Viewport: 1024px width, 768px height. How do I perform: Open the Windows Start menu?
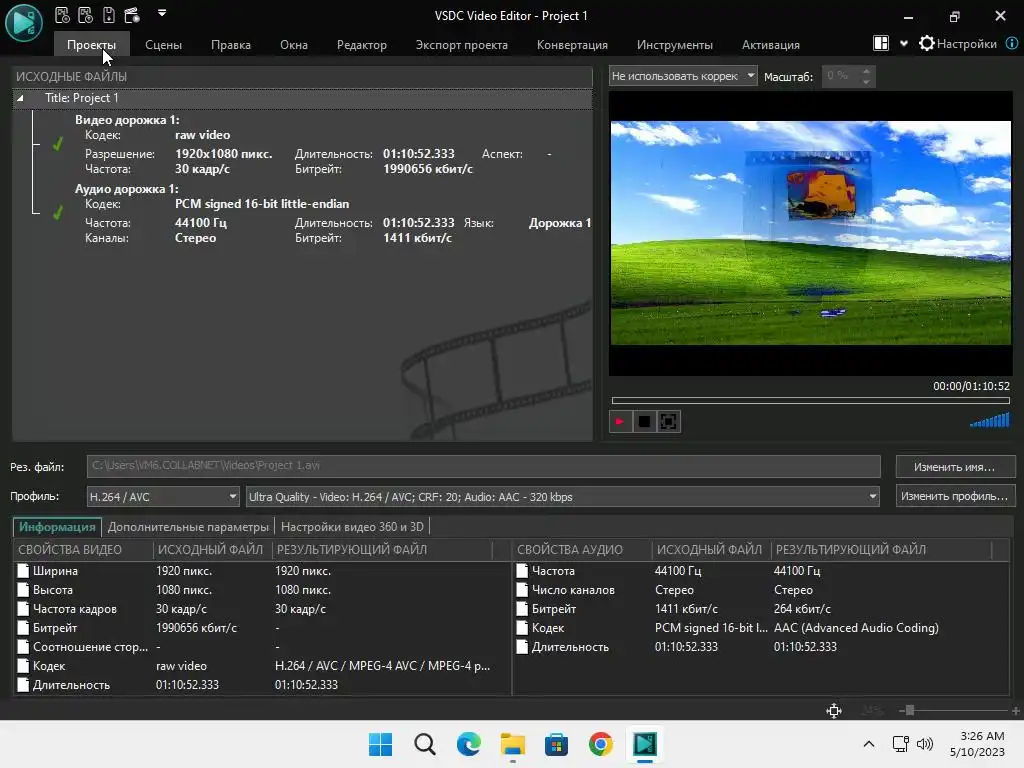[x=380, y=744]
